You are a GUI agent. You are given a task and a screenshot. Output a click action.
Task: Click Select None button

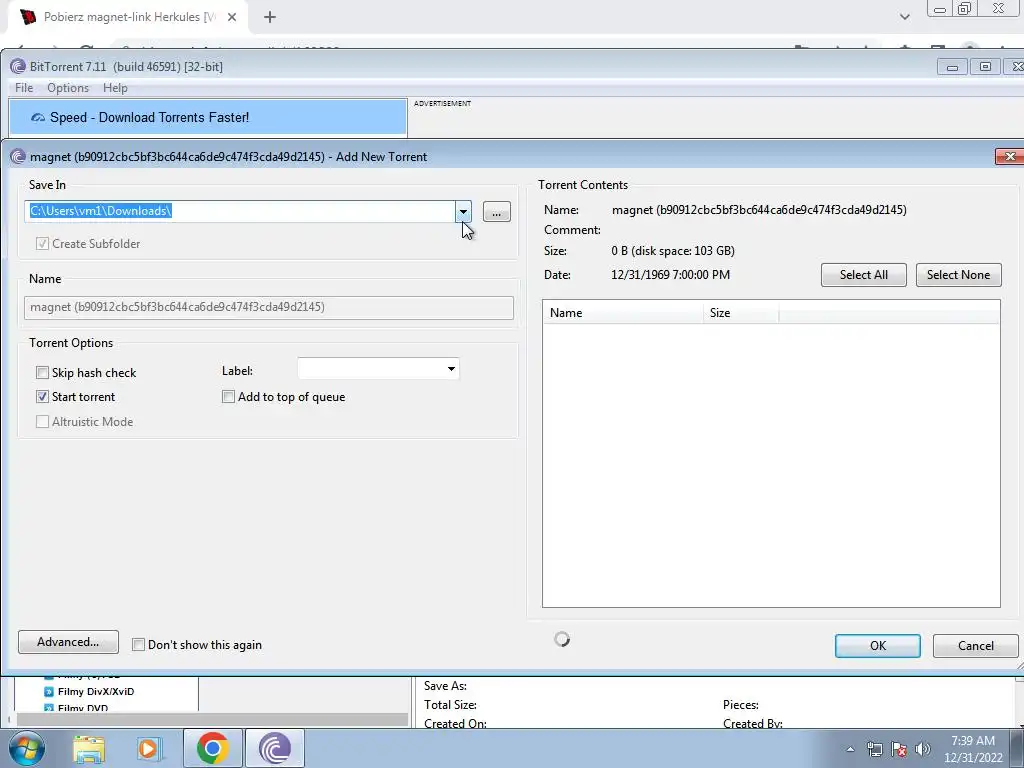958,275
